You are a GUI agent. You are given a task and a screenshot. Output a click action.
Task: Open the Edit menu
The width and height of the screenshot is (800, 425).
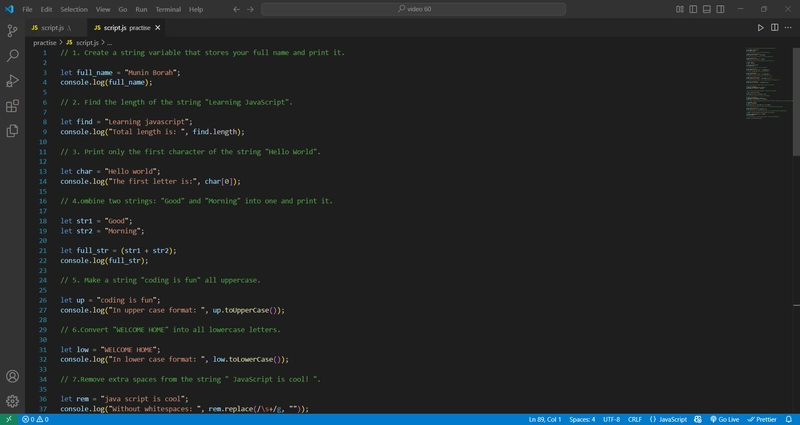pos(46,9)
